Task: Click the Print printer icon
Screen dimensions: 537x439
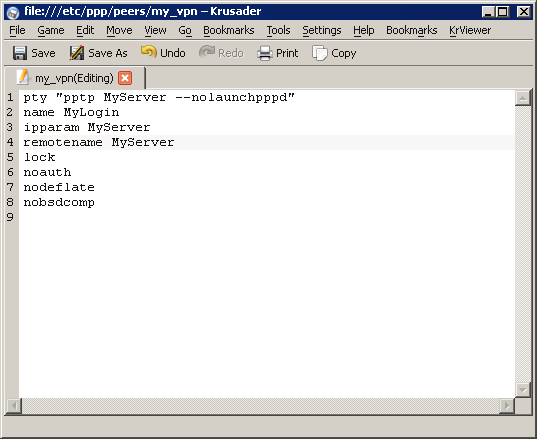Action: pyautogui.click(x=265, y=53)
